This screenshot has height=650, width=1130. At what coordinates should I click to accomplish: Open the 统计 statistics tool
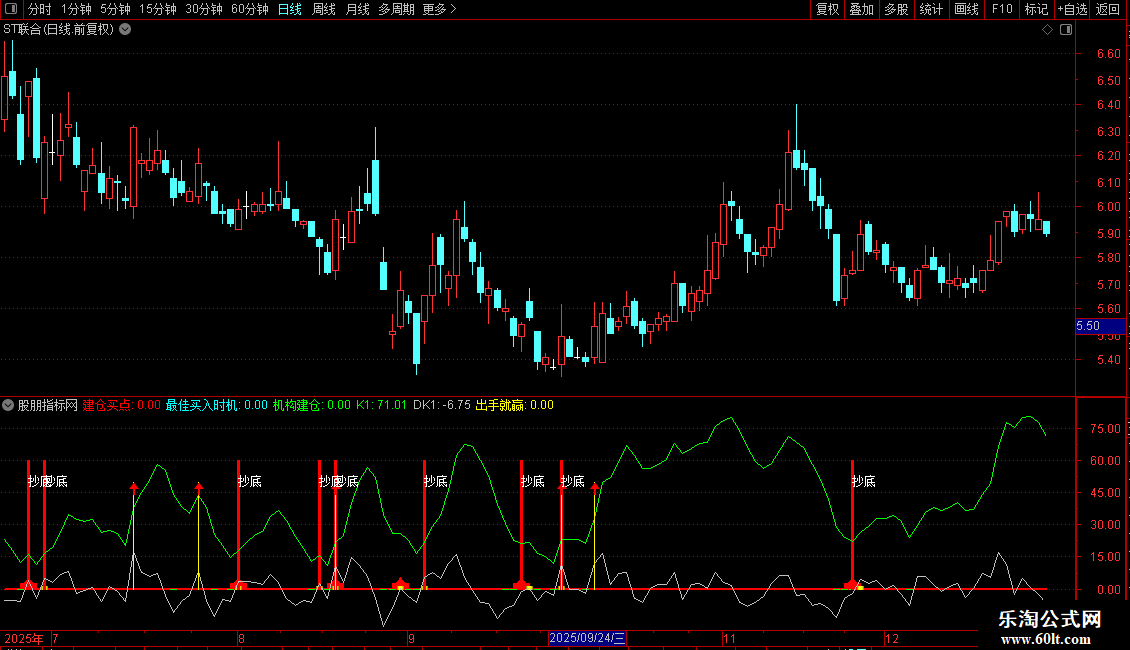click(x=931, y=9)
